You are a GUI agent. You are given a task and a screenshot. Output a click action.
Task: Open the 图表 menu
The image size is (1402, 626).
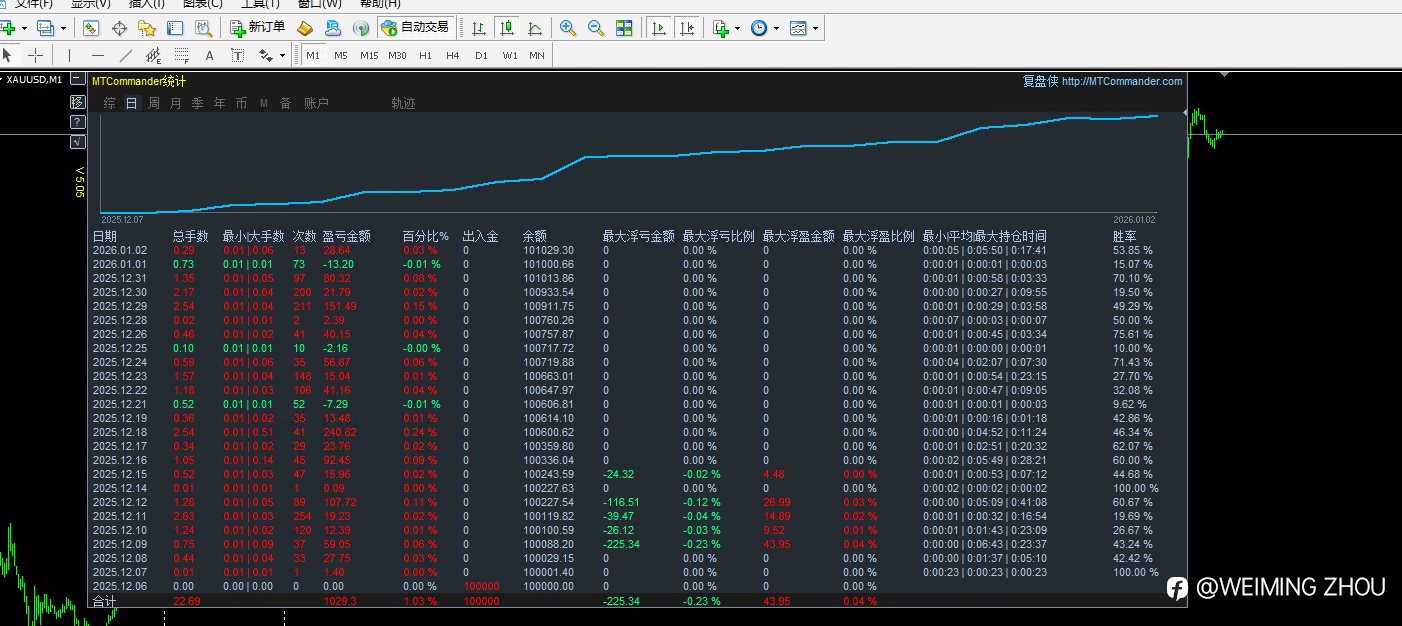[203, 4]
